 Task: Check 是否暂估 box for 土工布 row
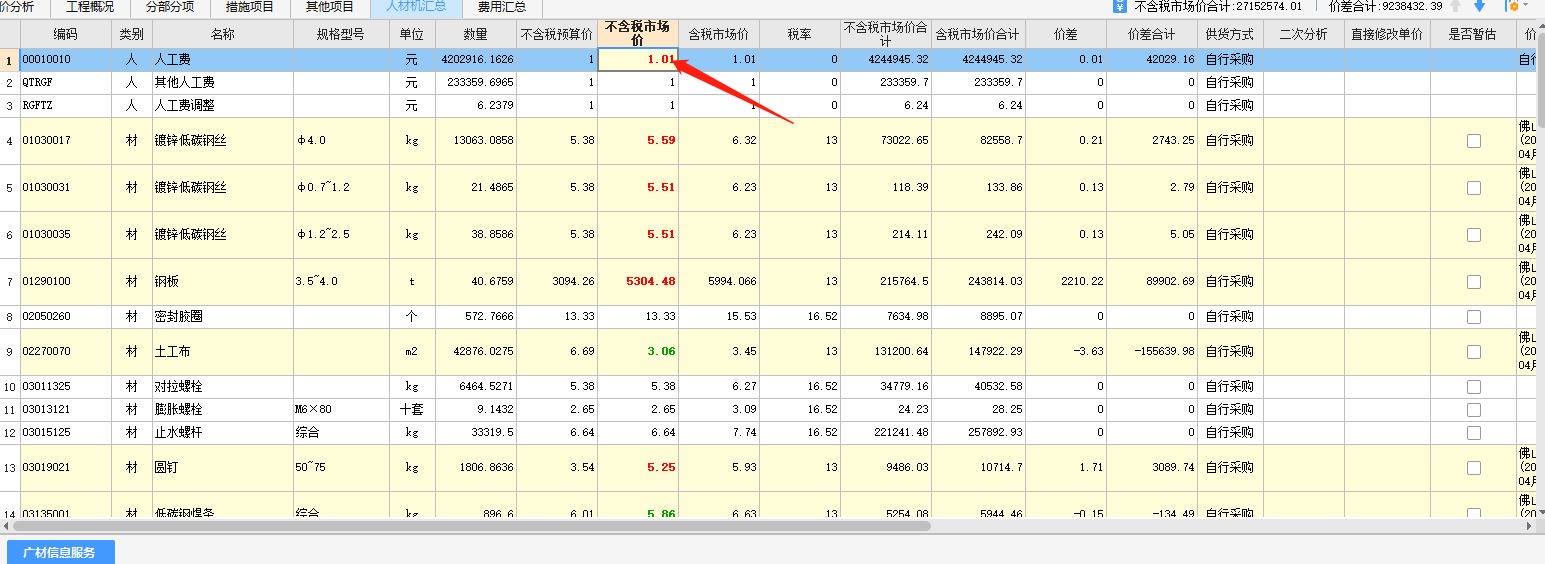tap(1473, 352)
